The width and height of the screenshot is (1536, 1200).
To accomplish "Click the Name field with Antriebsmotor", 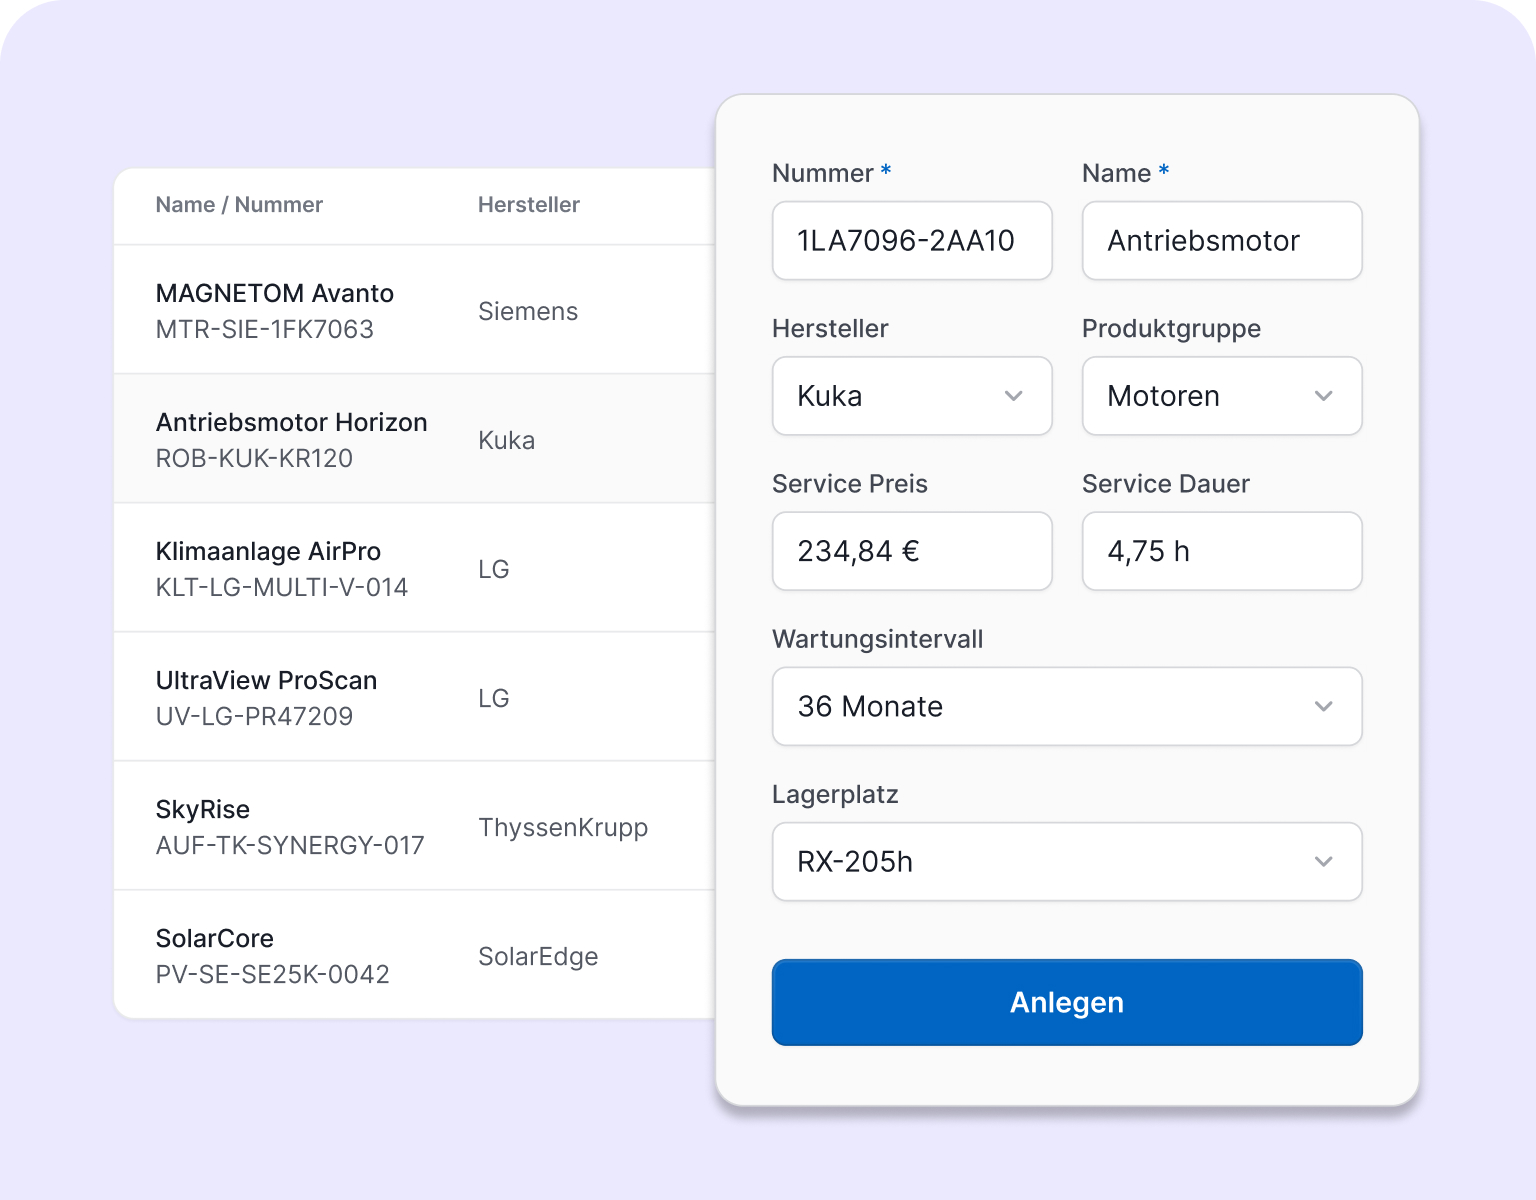I will pos(1222,241).
